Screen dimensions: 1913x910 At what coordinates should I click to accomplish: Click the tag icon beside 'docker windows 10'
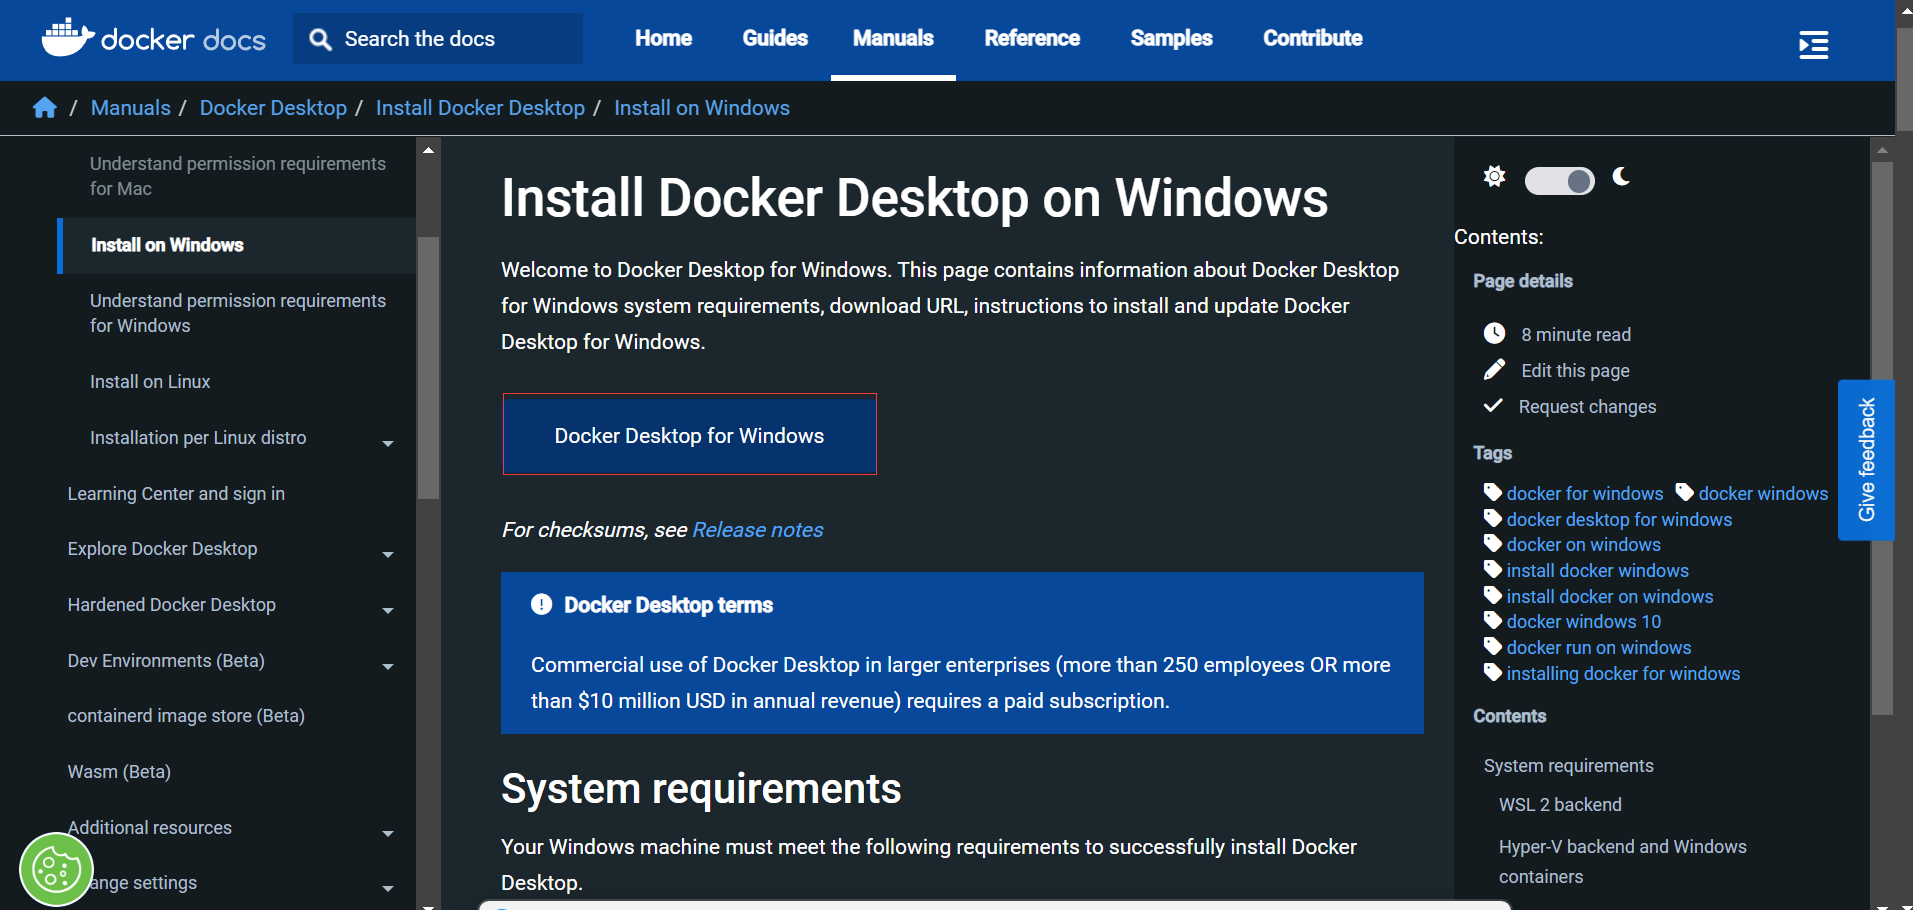pyautogui.click(x=1493, y=621)
